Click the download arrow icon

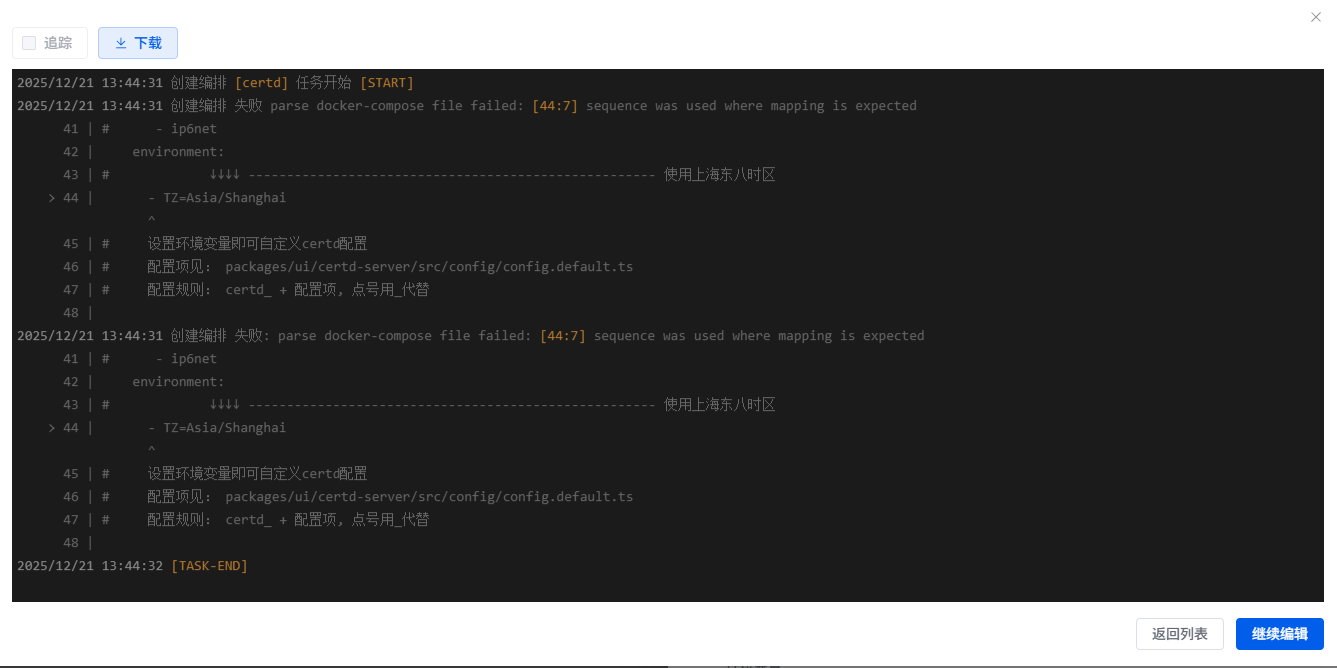121,43
